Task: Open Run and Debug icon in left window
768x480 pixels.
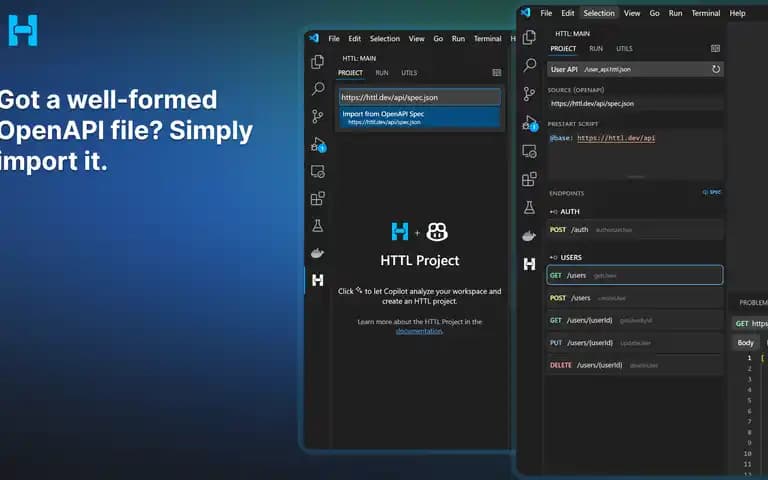Action: (x=318, y=144)
